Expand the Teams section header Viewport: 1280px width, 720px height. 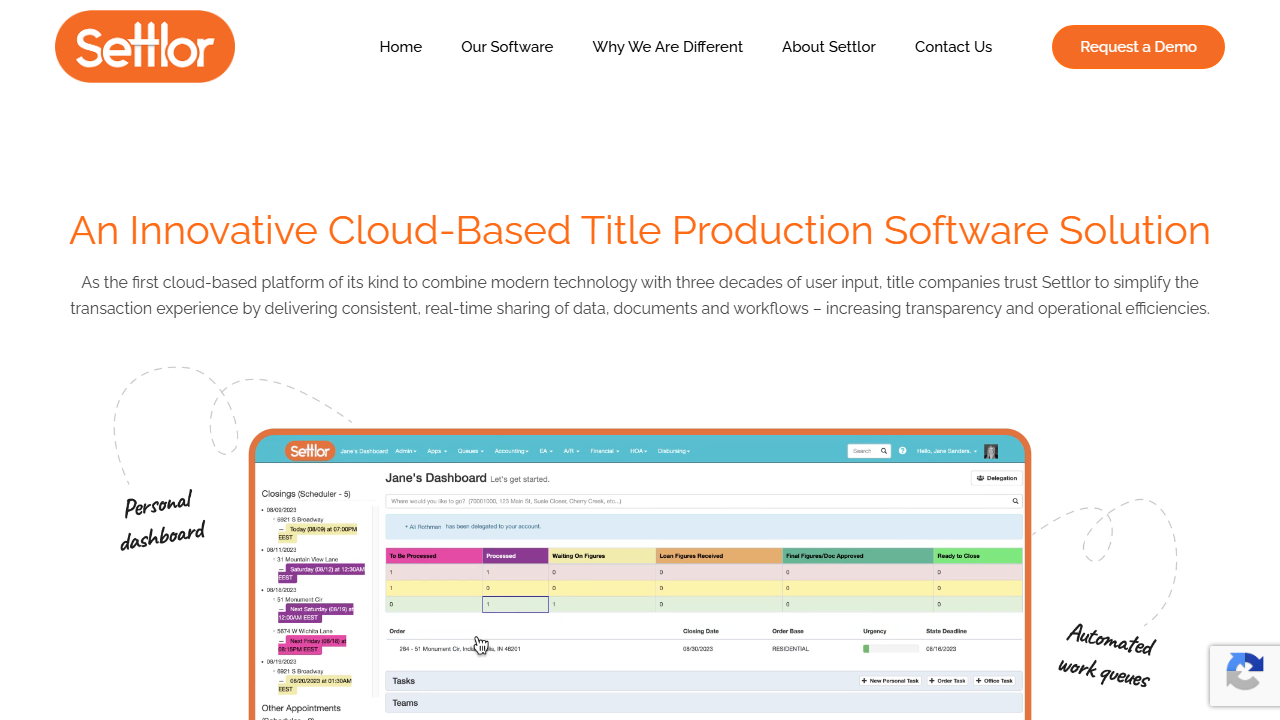coord(704,703)
